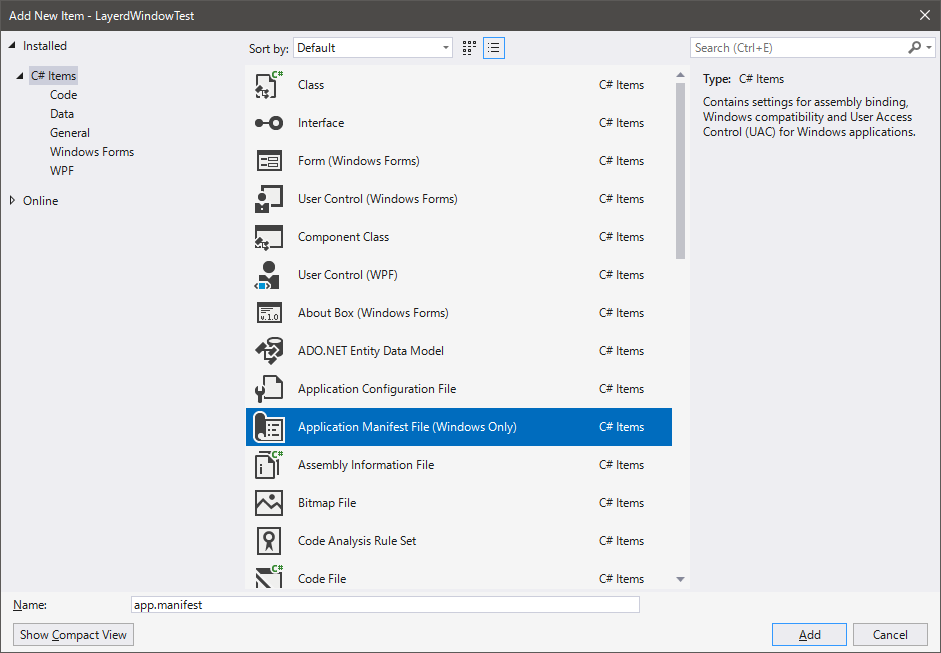Select the Code Analysis Rule Set icon
941x653 pixels.
pyautogui.click(x=269, y=541)
